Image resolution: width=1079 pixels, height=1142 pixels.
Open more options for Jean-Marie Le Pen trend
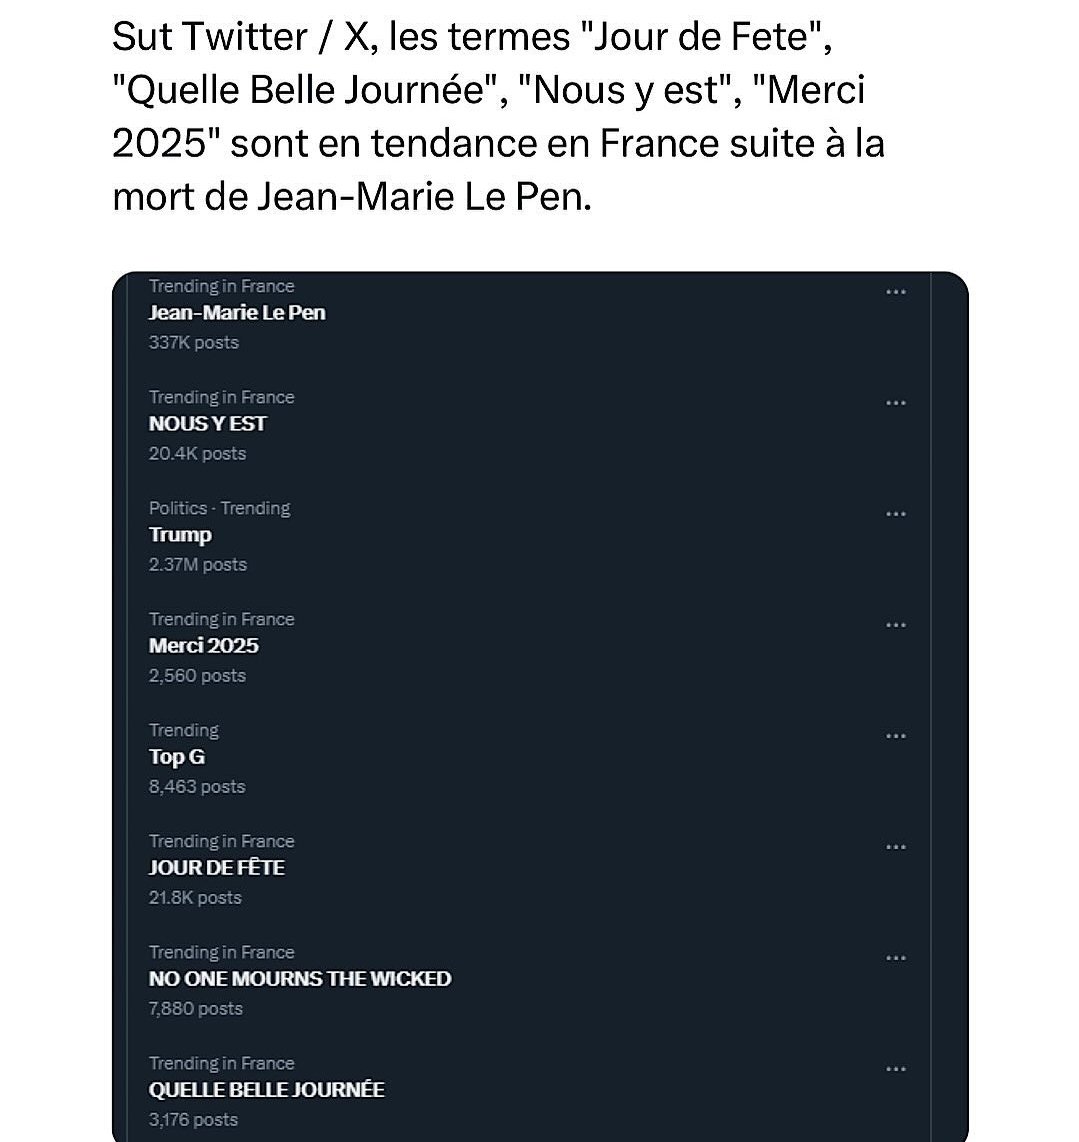pyautogui.click(x=896, y=292)
